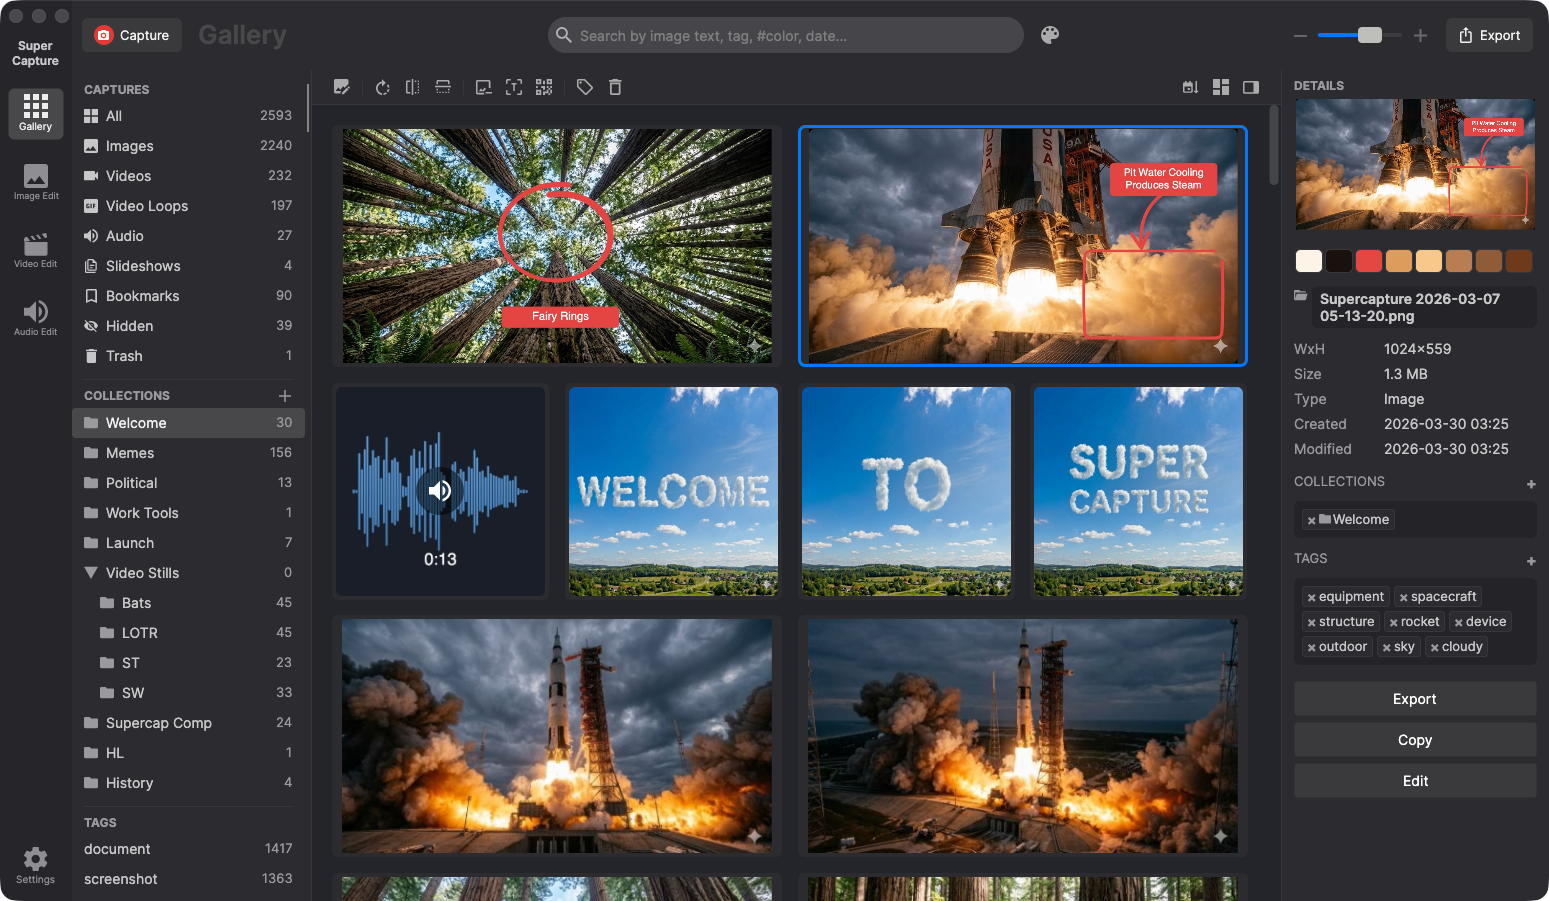Screen dimensions: 1549x901
Task: Toggle gallery grid layout view
Action: pyautogui.click(x=1221, y=87)
